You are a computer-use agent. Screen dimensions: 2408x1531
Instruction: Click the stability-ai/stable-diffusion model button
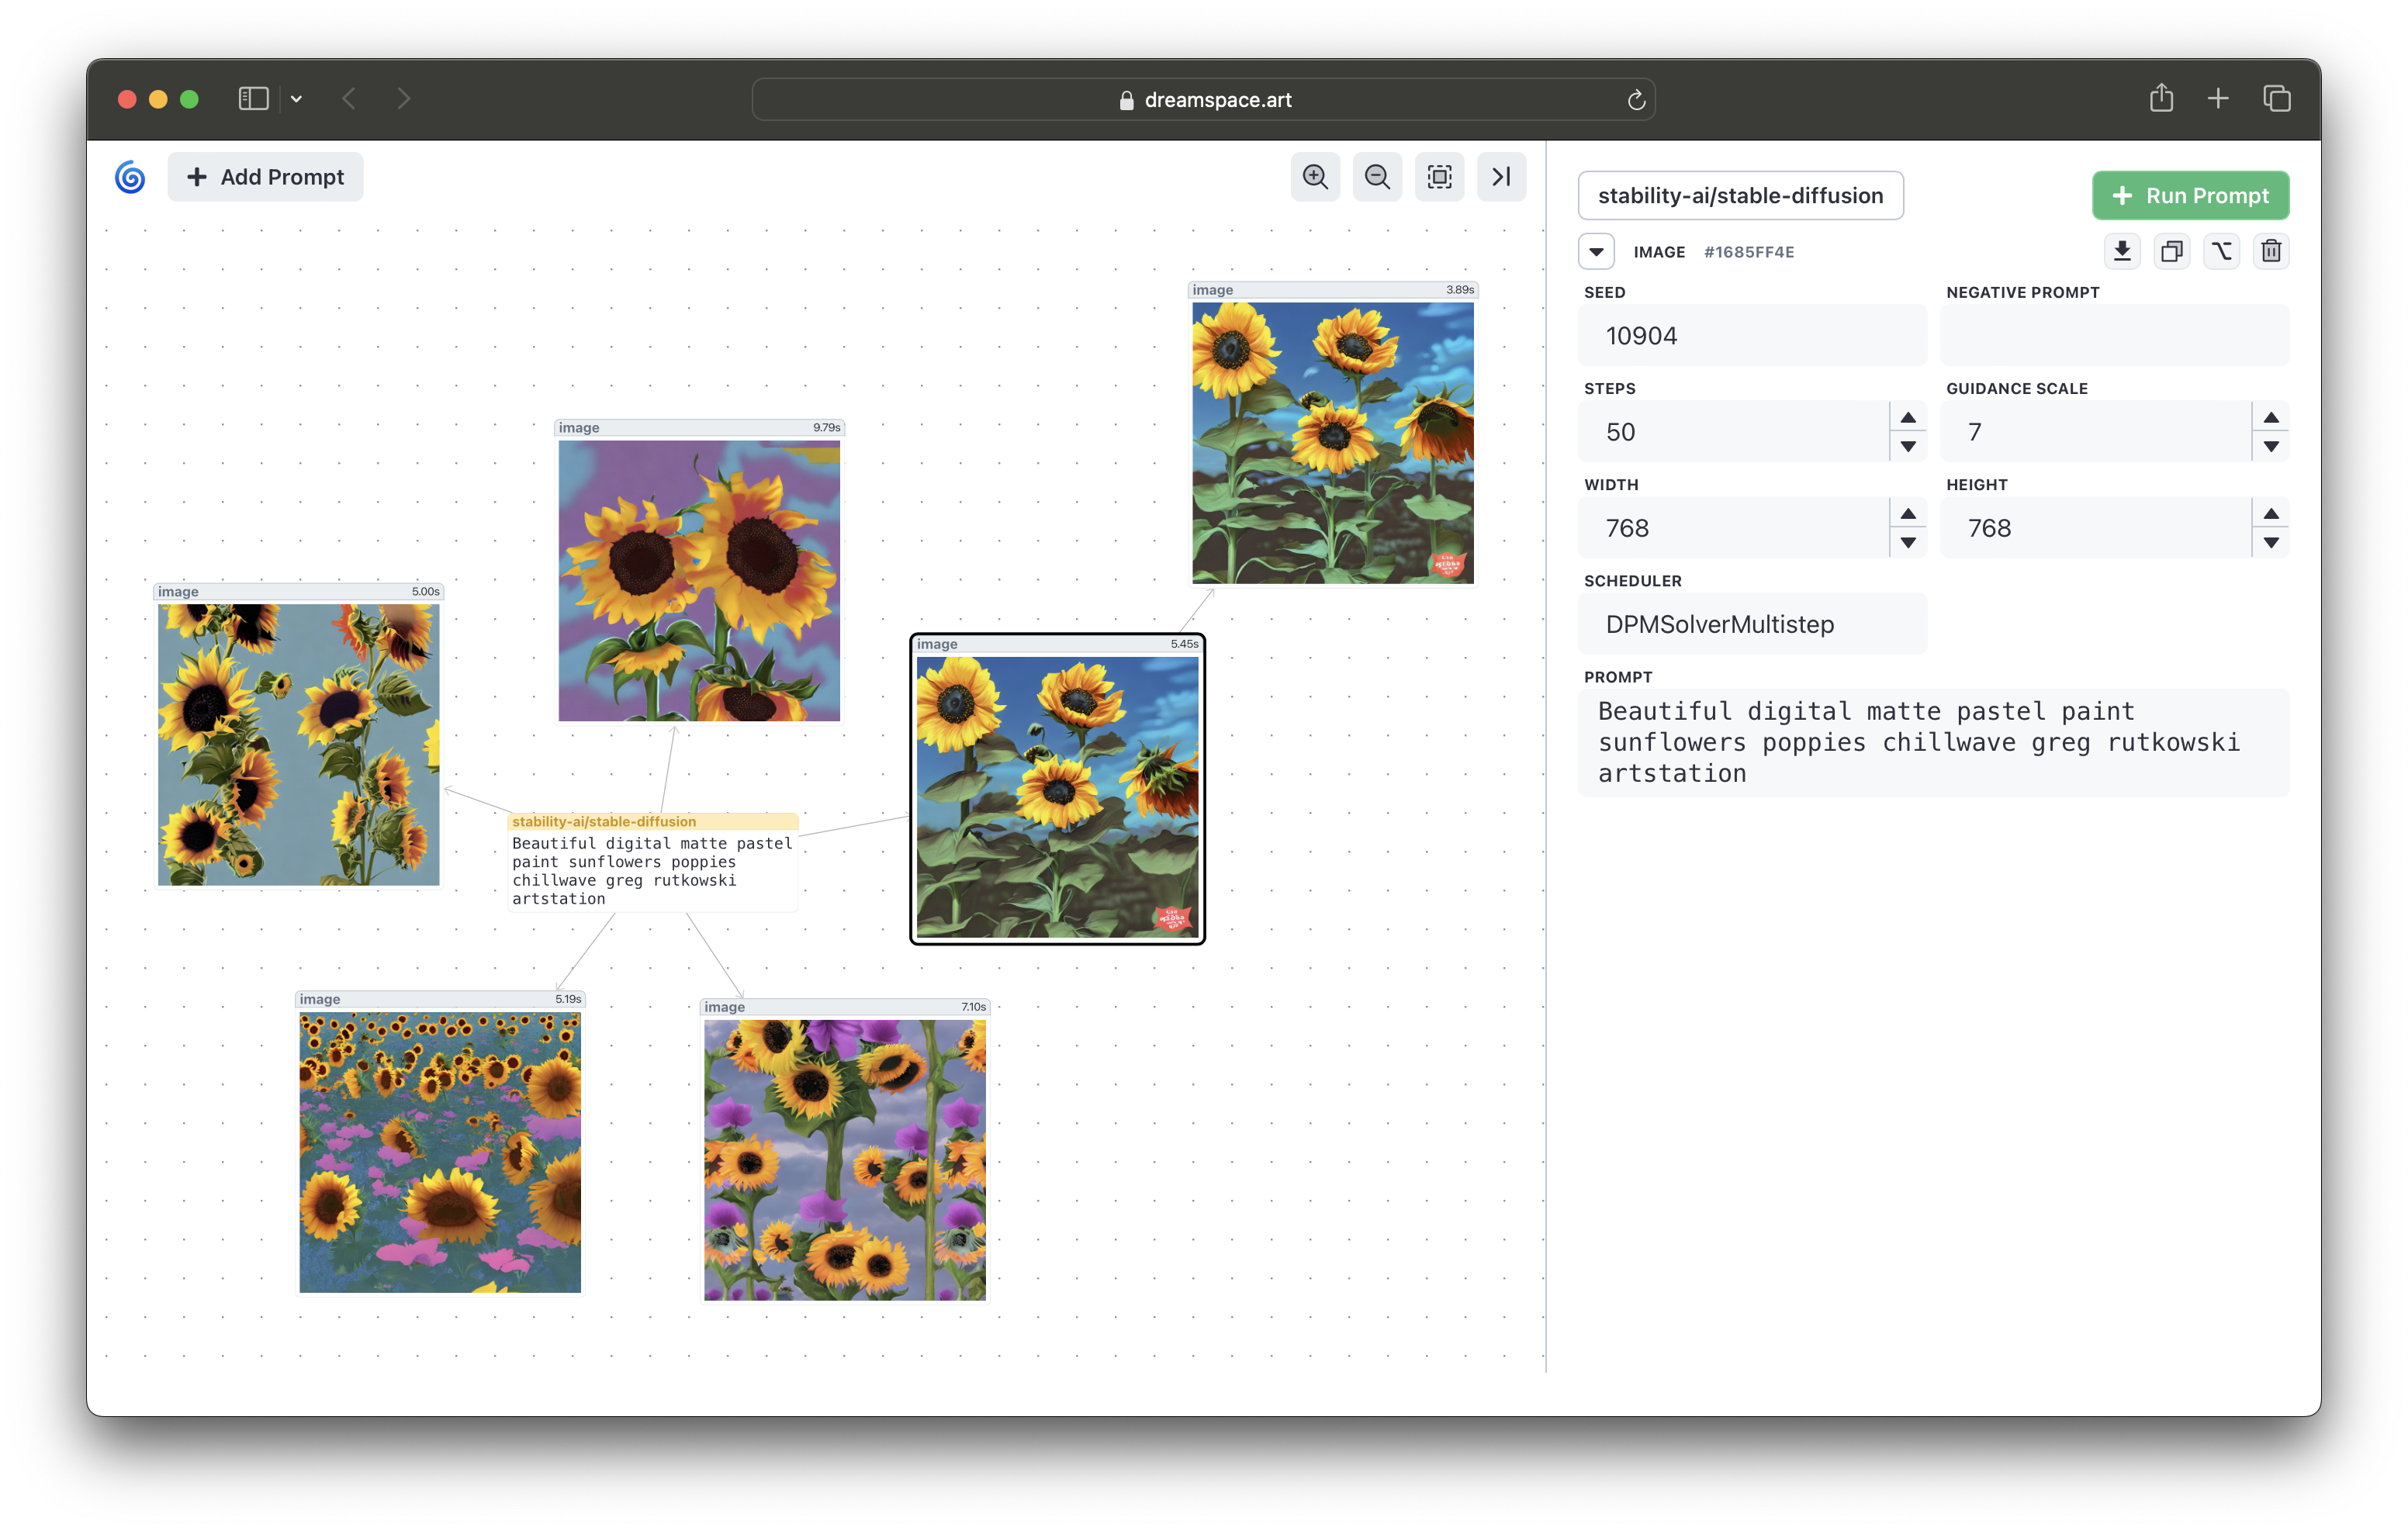(1740, 196)
